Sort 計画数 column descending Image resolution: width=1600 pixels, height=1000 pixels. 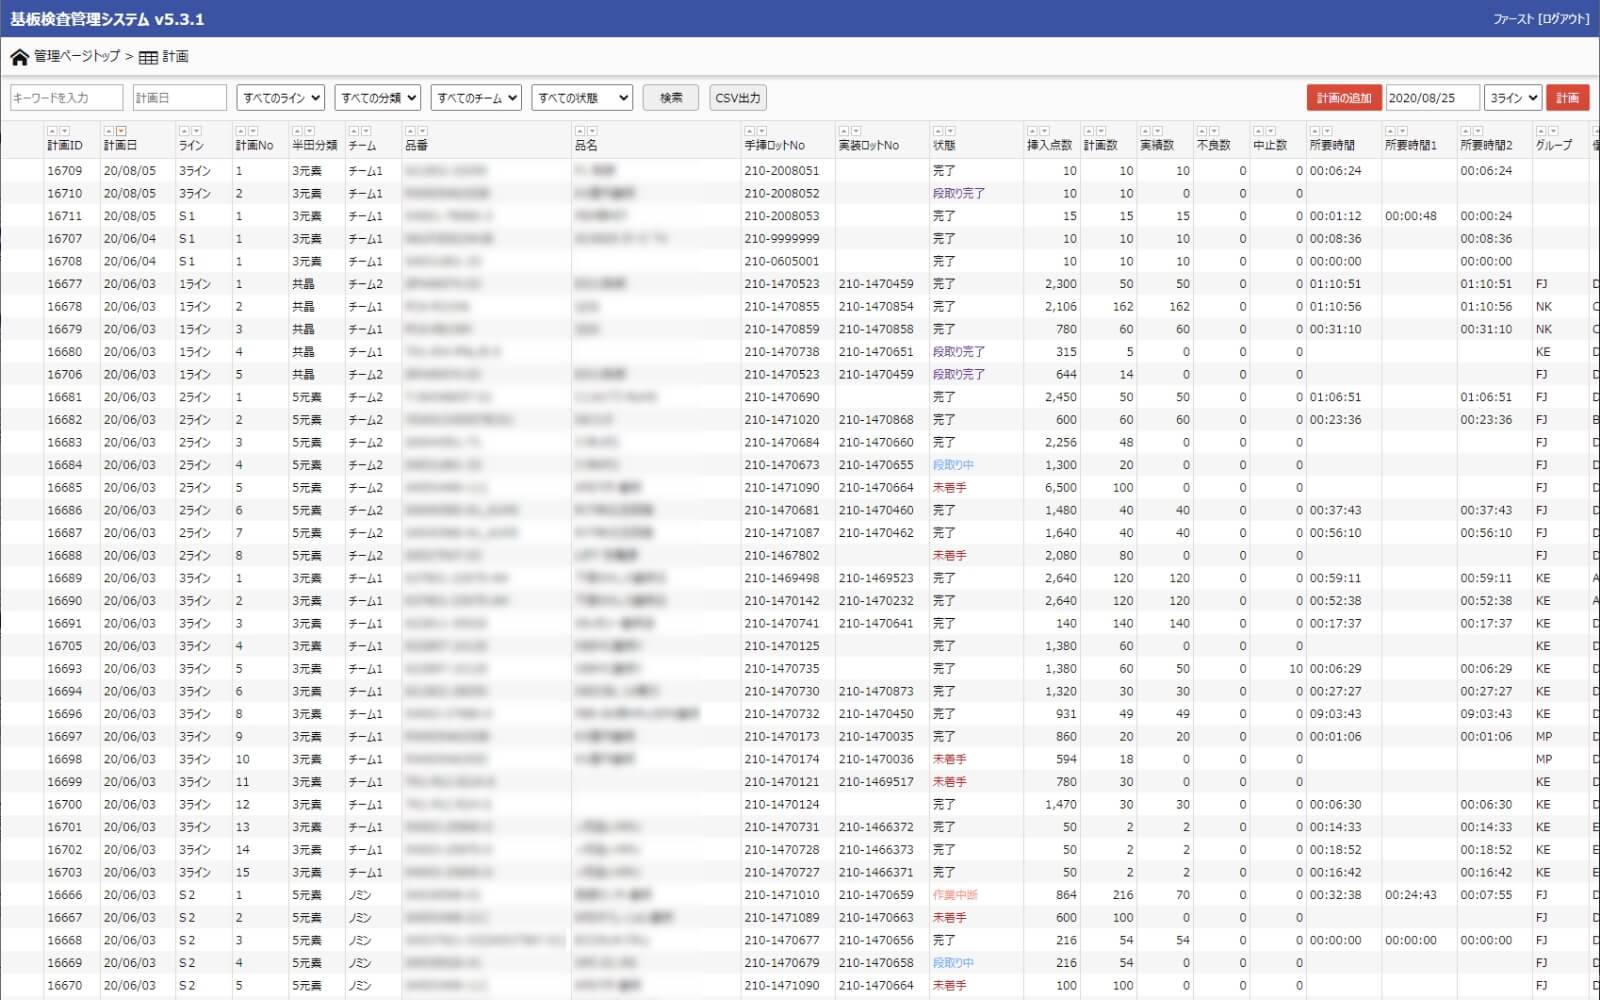1101,132
